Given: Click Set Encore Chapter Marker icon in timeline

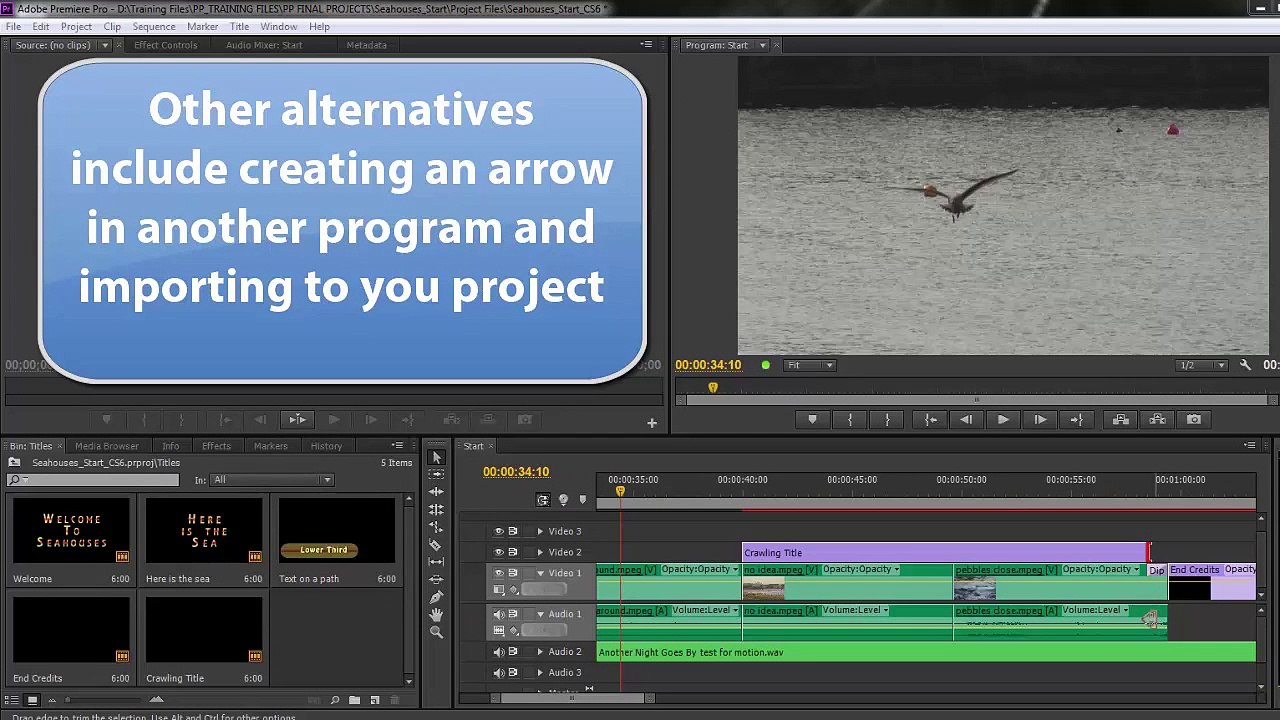Looking at the screenshot, I should point(563,499).
